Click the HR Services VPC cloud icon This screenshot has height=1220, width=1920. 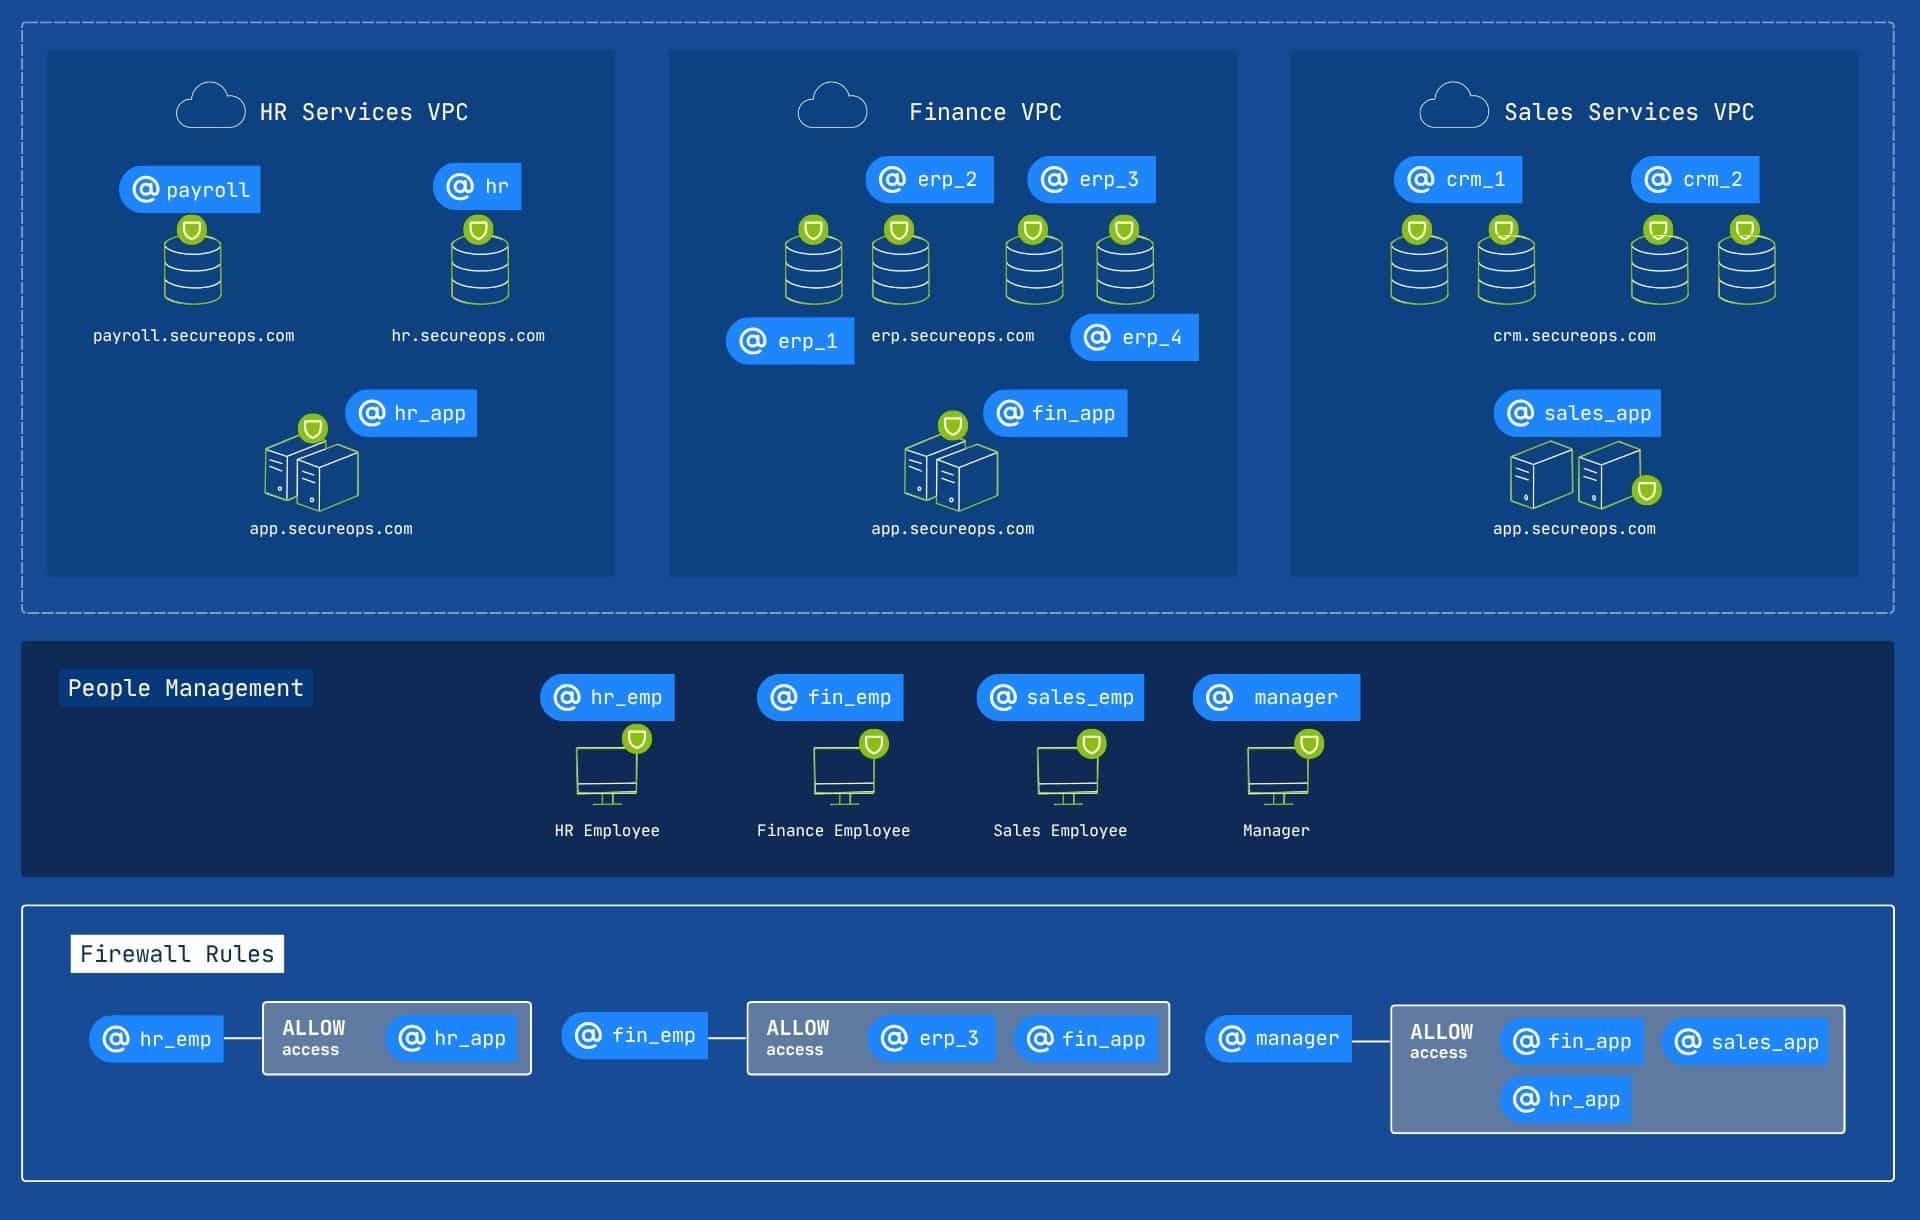[210, 106]
